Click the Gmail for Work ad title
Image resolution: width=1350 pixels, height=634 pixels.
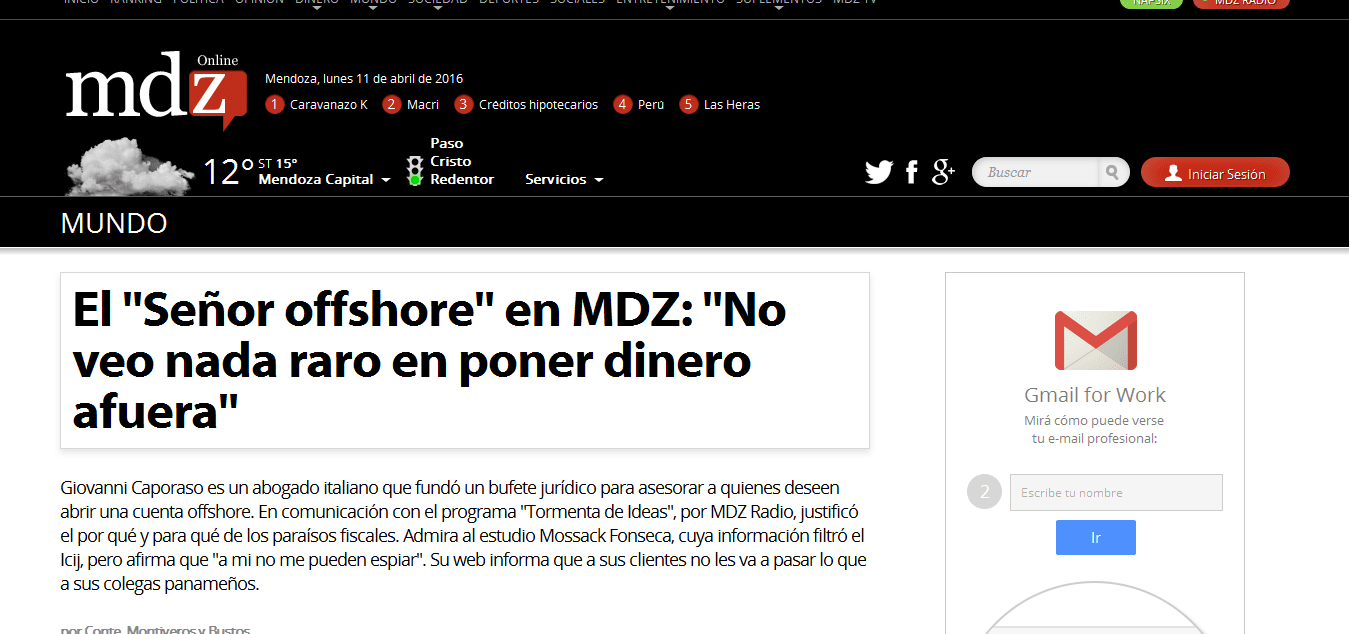click(x=1095, y=395)
